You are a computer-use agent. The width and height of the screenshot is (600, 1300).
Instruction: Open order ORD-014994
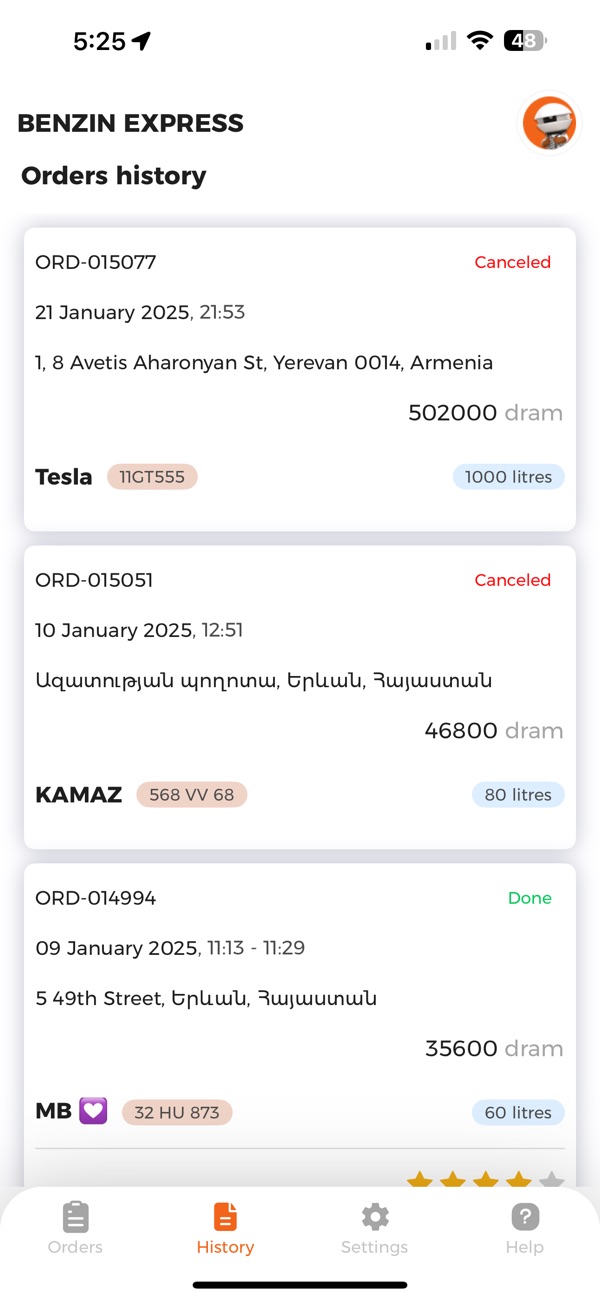(x=96, y=898)
